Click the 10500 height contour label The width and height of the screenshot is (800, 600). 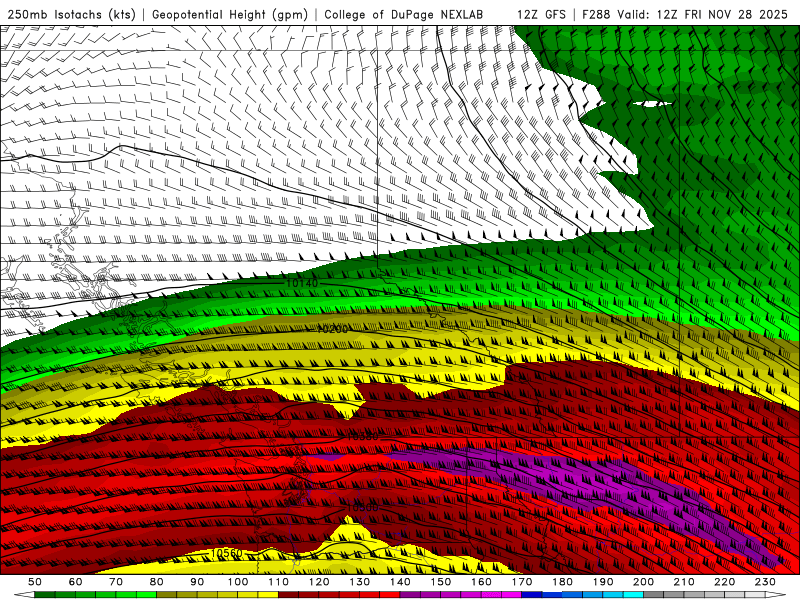click(x=363, y=508)
